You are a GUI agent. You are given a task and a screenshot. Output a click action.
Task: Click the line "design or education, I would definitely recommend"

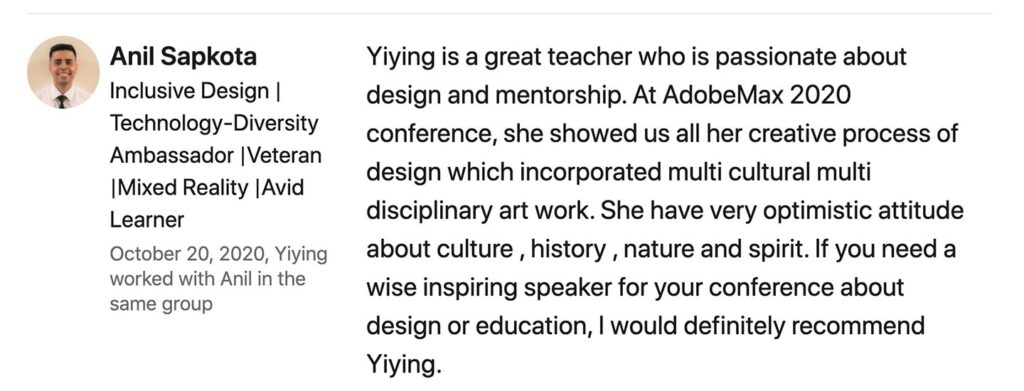[x=645, y=326]
